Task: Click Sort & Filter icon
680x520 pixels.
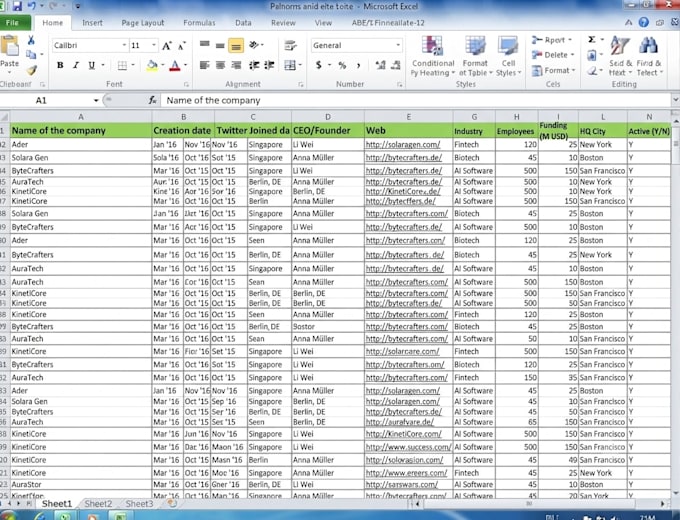Action: 620,56
